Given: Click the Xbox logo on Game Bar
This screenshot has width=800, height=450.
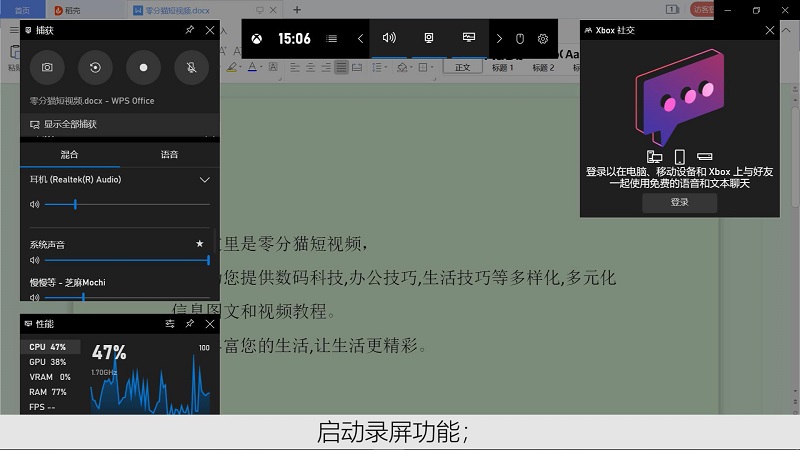Looking at the screenshot, I should coord(257,39).
